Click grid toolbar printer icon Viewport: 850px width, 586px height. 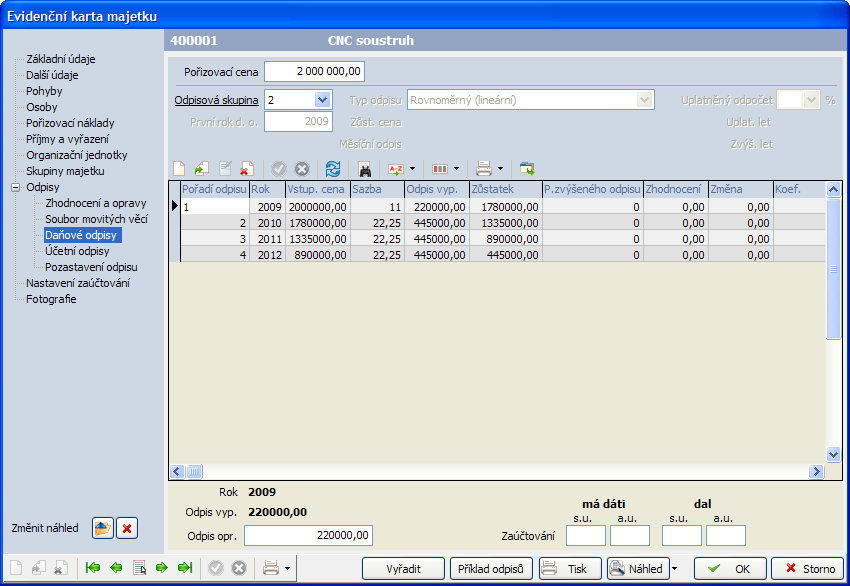tap(484, 169)
